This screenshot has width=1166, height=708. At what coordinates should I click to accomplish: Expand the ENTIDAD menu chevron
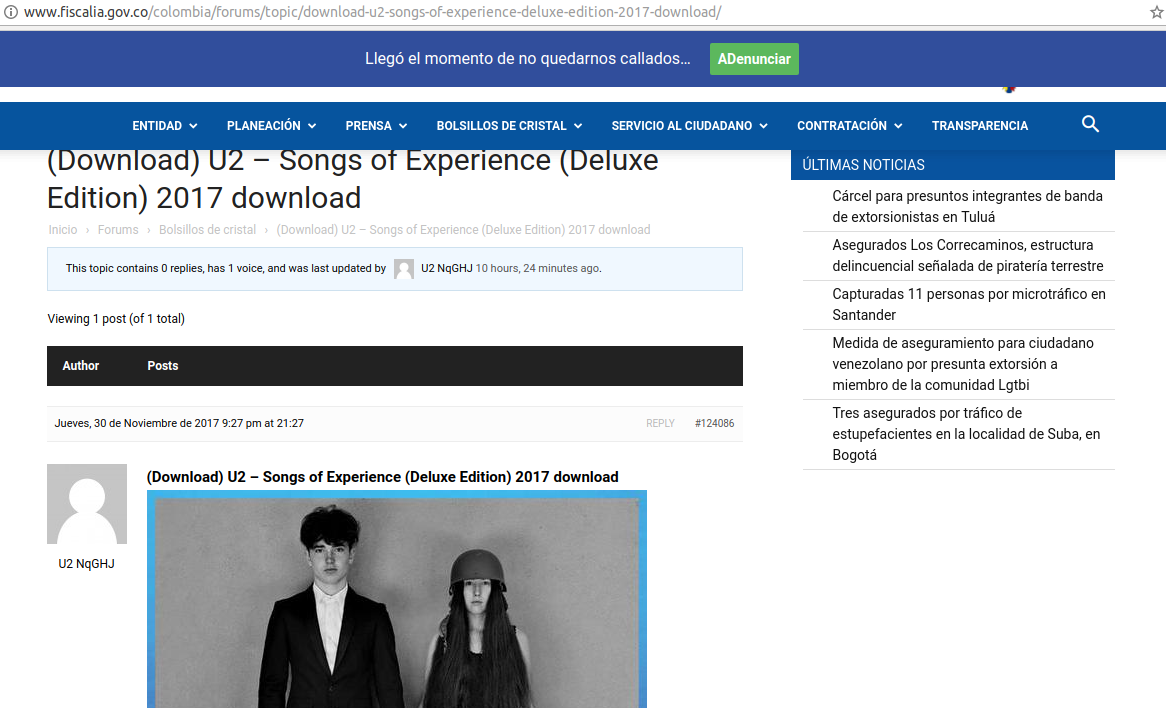pyautogui.click(x=193, y=126)
